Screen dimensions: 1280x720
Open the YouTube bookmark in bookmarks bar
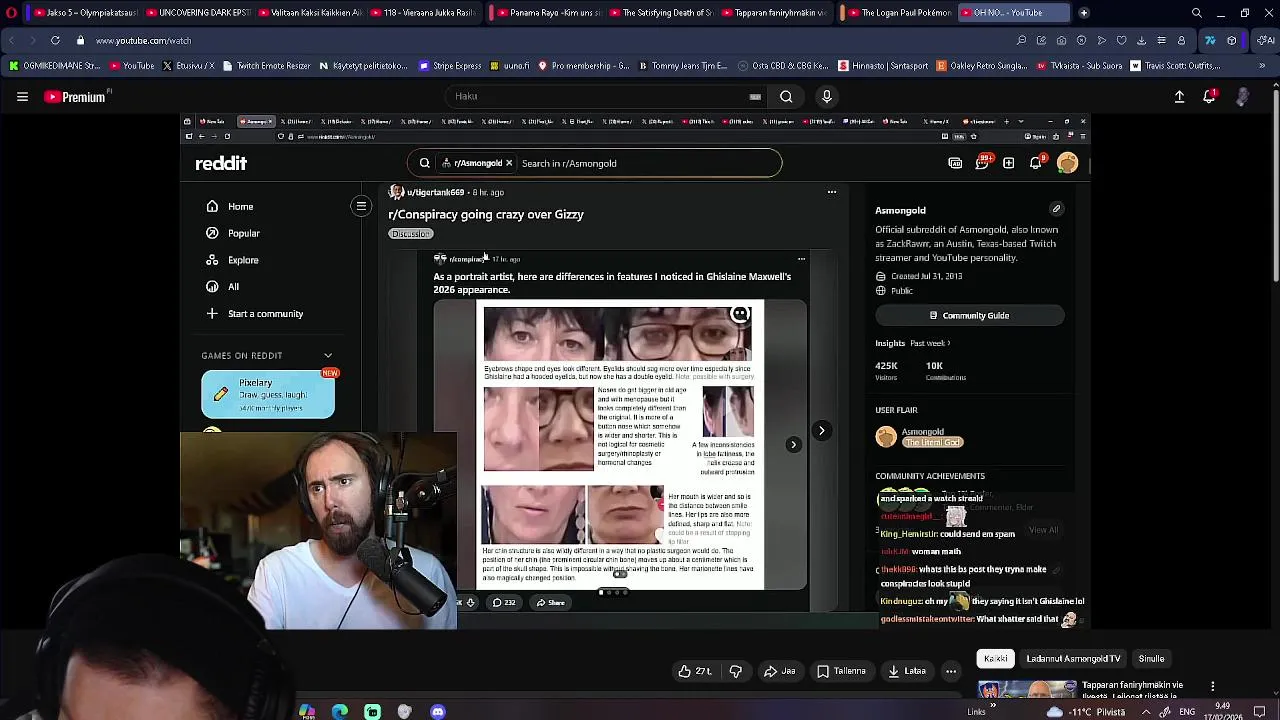point(132,66)
